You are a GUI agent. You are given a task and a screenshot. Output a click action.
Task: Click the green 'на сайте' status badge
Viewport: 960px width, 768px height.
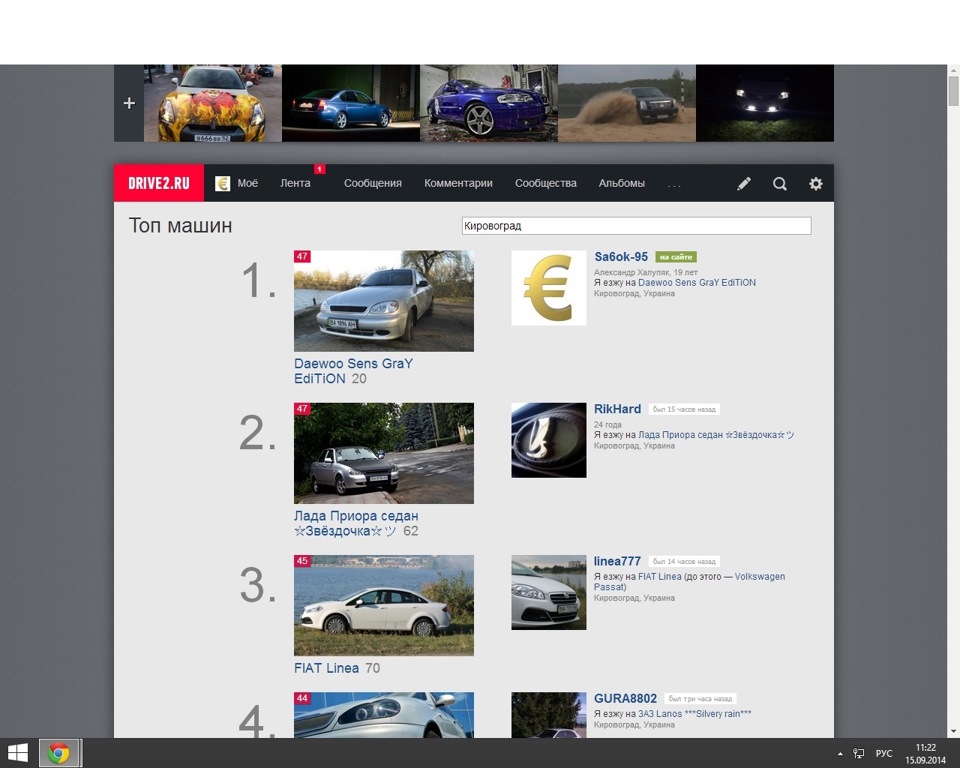[676, 257]
